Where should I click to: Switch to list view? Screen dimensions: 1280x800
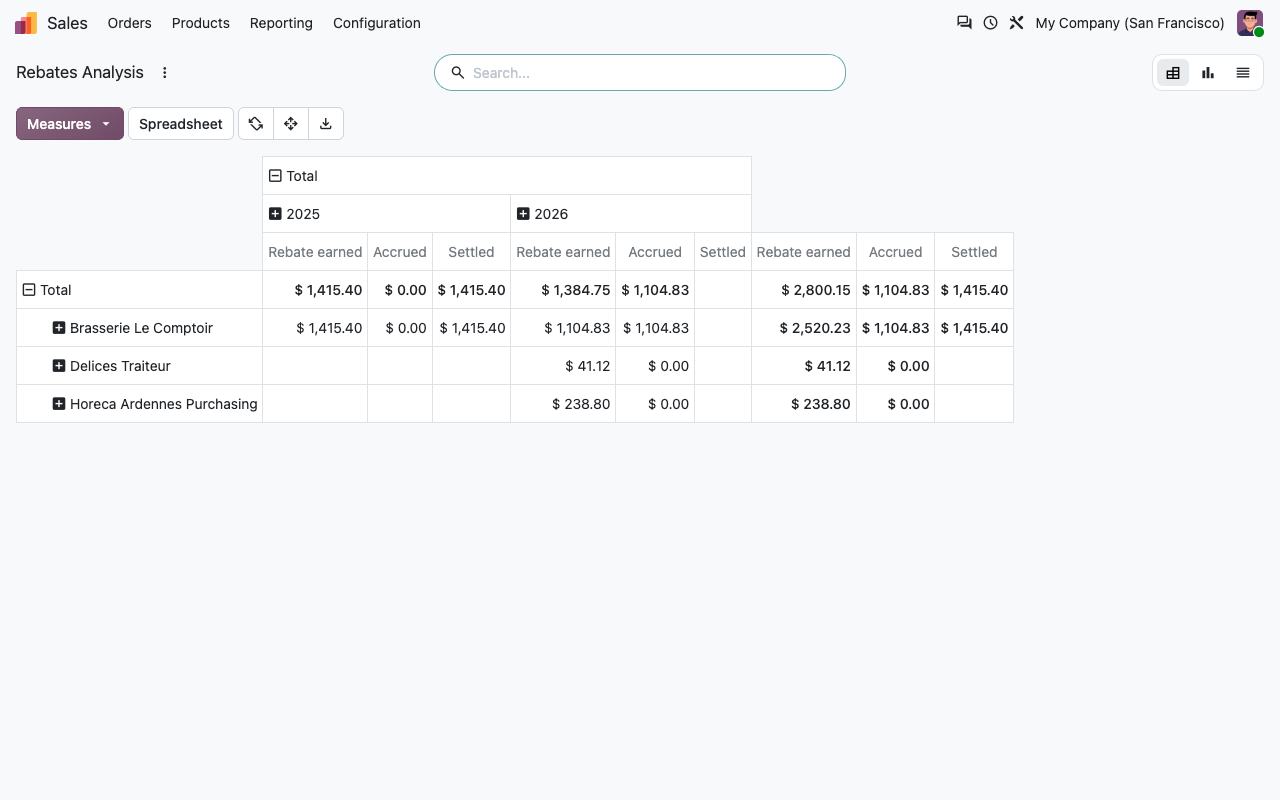[1243, 73]
